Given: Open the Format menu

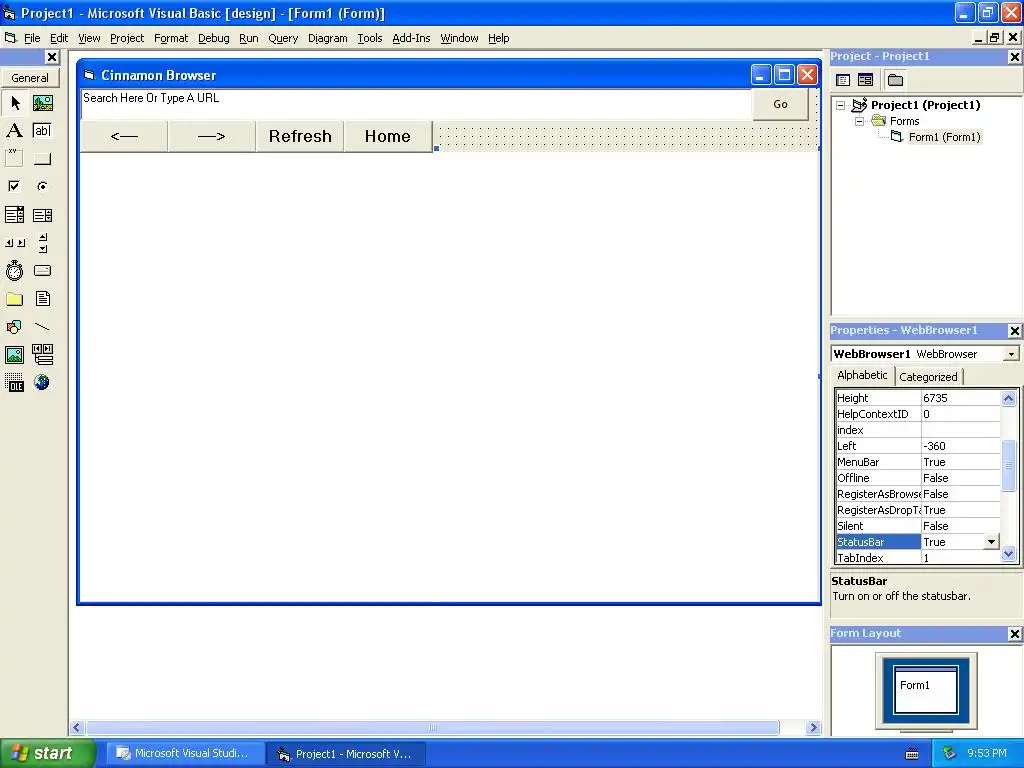Looking at the screenshot, I should coord(171,39).
